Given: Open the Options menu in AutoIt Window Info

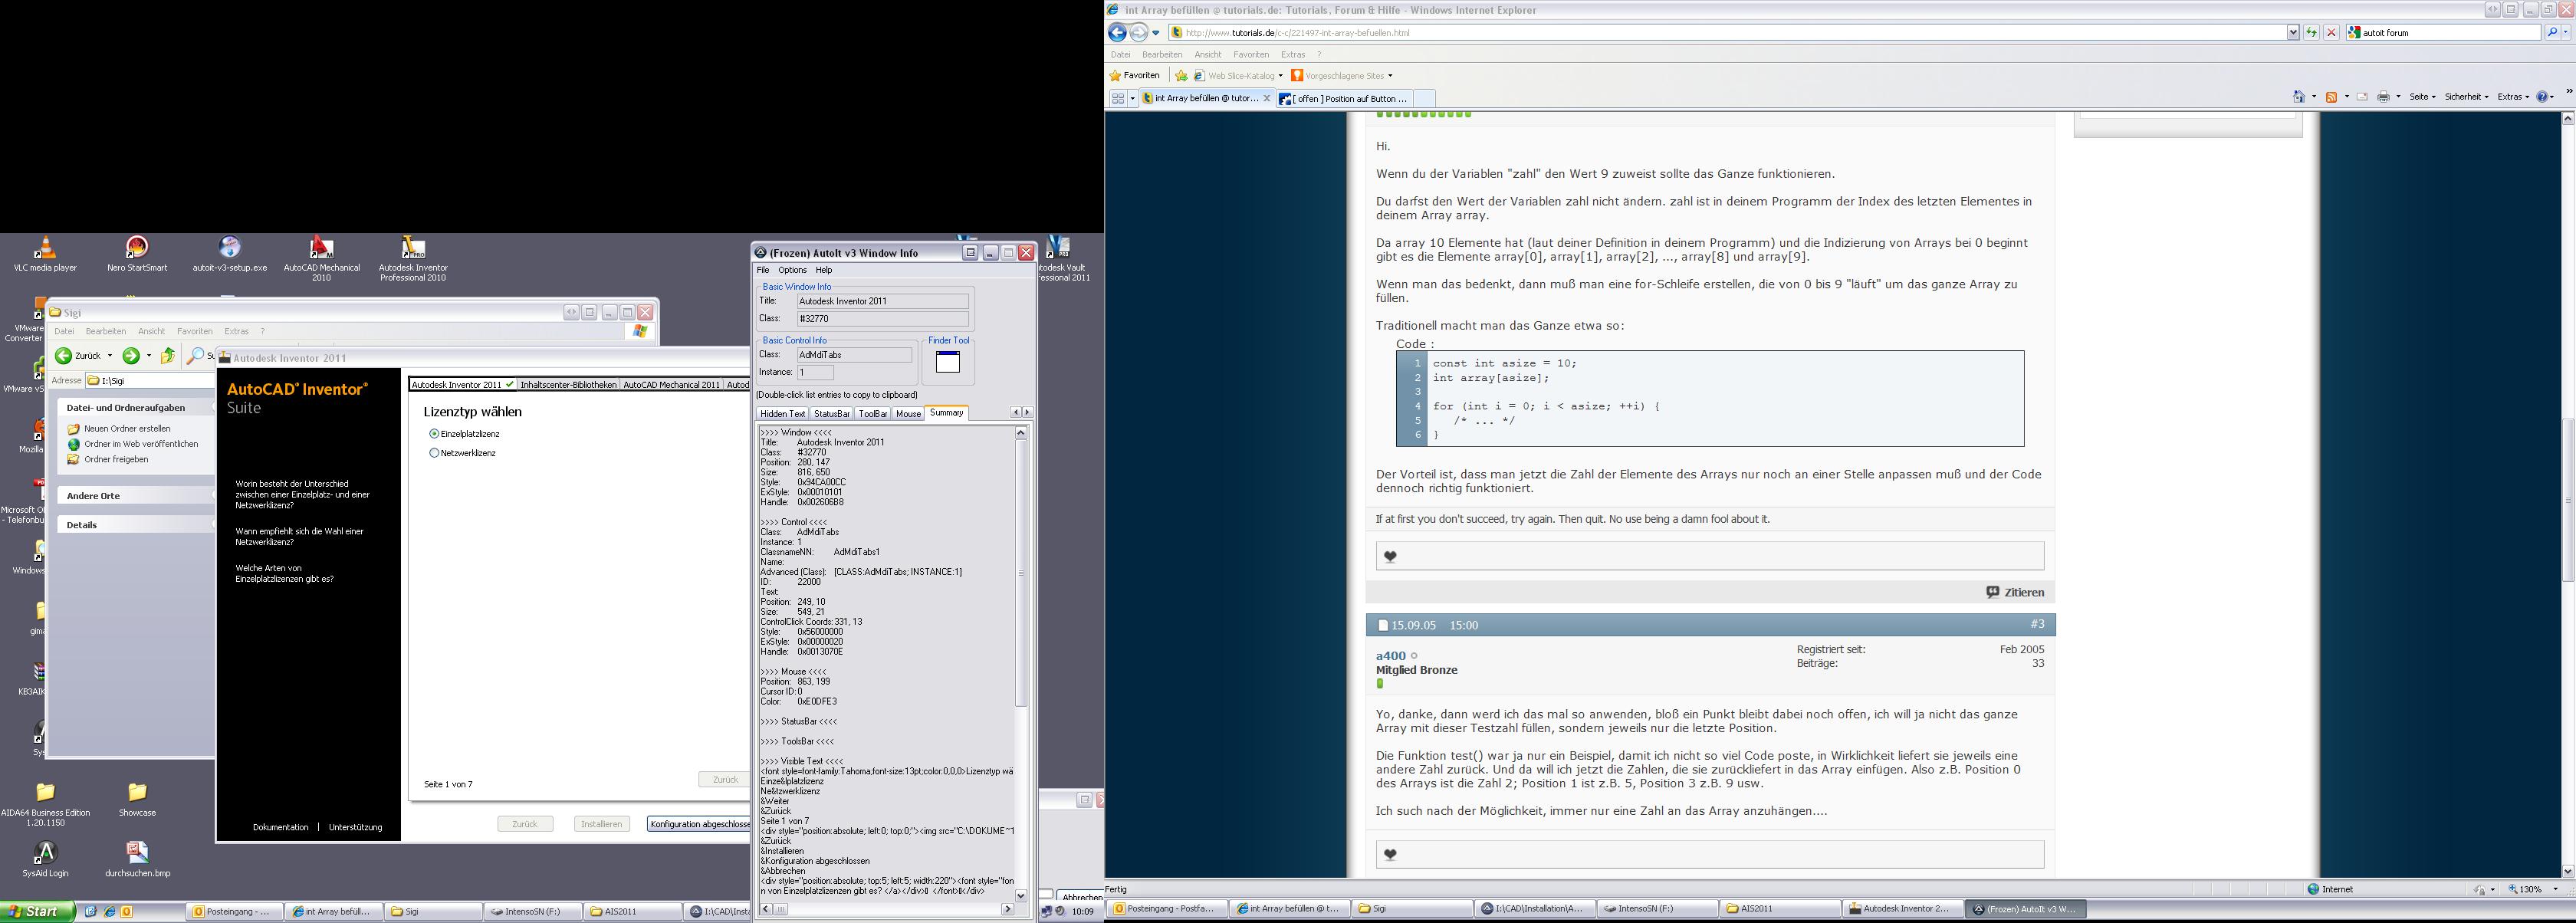Looking at the screenshot, I should point(792,270).
